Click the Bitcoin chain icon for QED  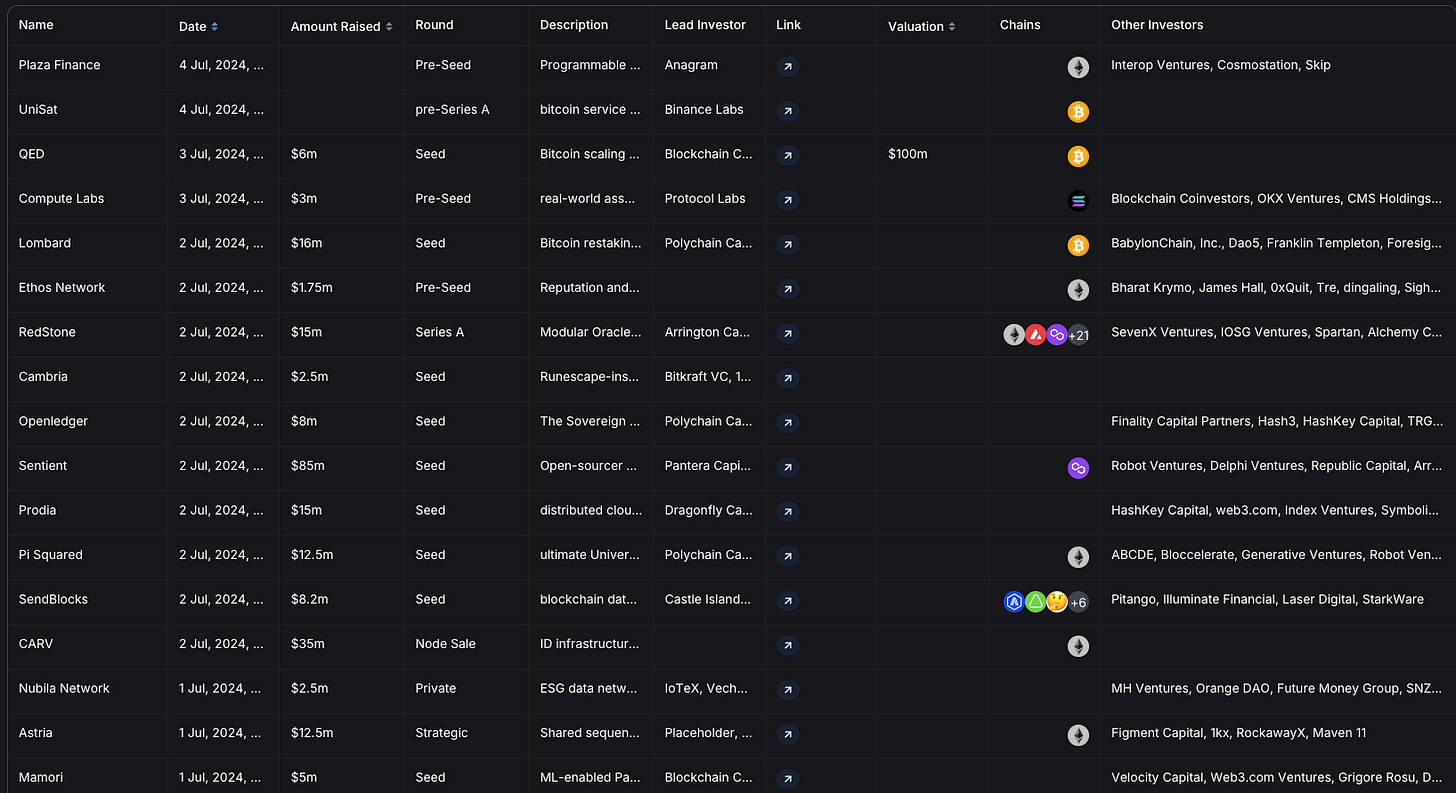point(1078,156)
